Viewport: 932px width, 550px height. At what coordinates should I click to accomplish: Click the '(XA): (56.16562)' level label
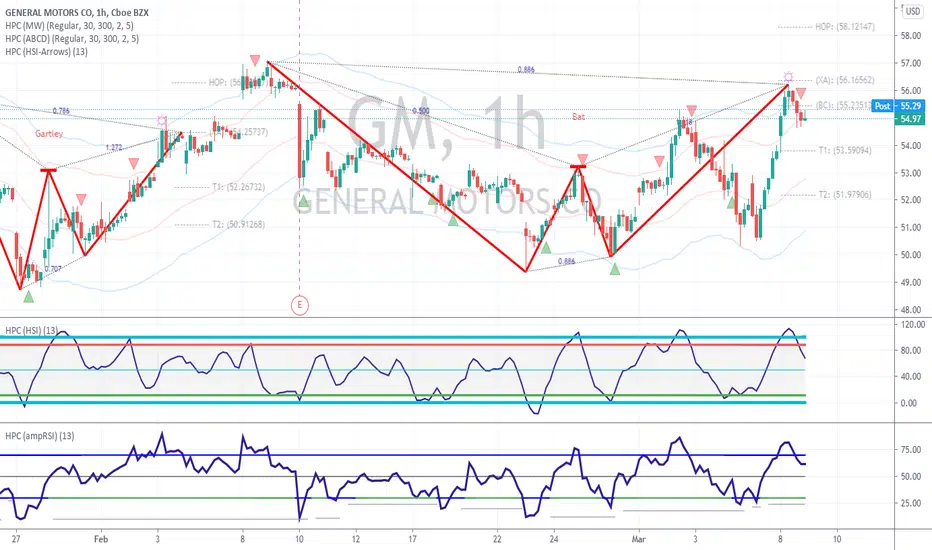click(845, 80)
